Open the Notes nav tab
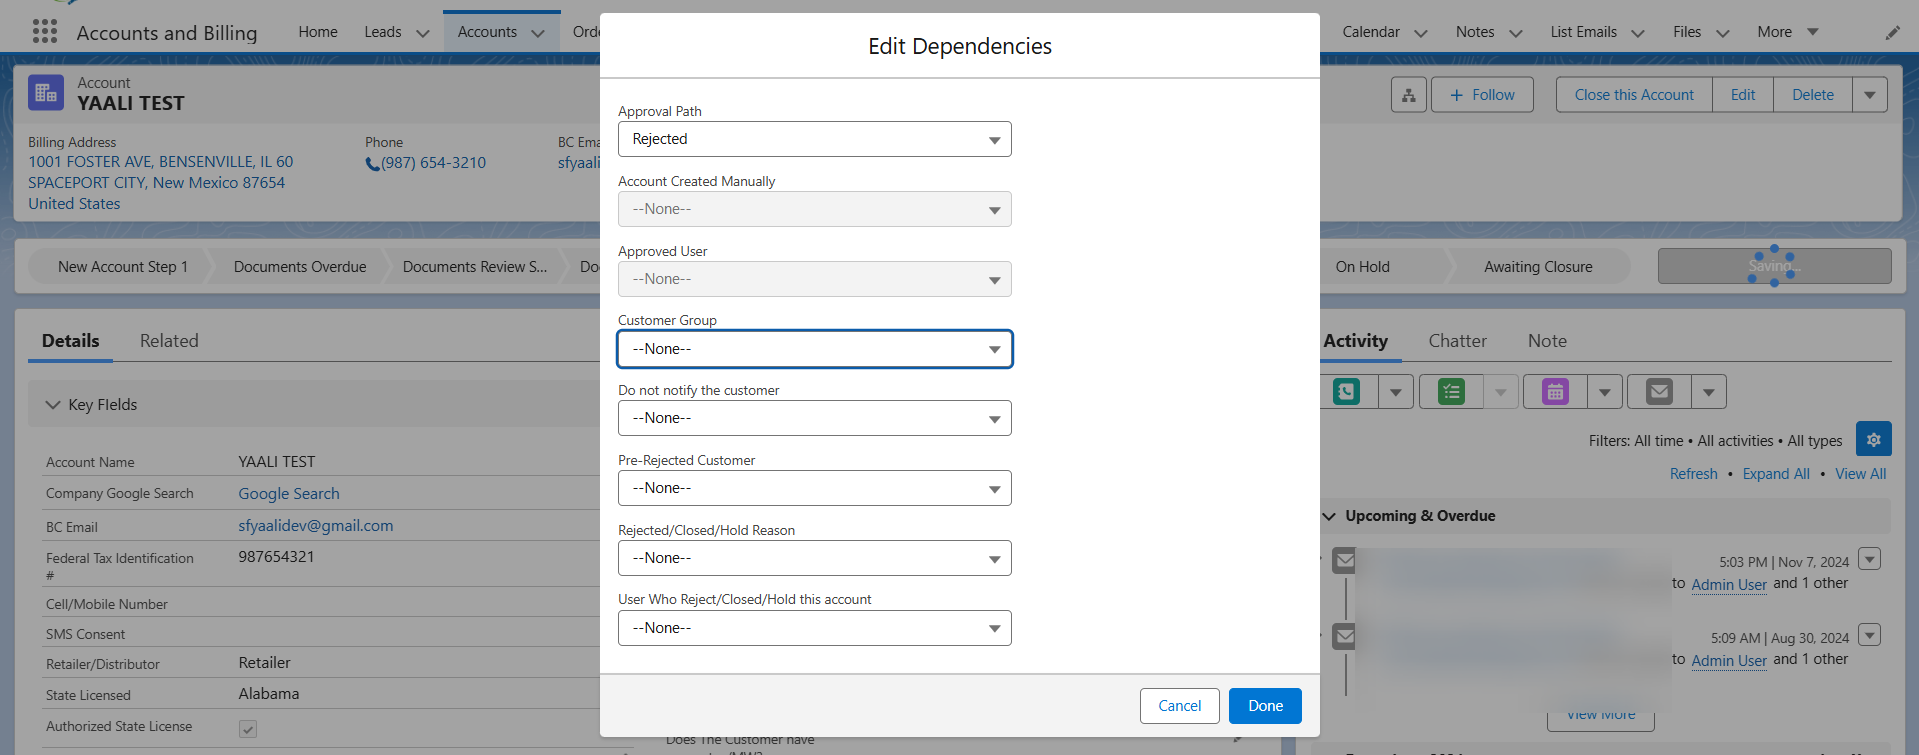This screenshot has height=755, width=1919. tap(1474, 32)
